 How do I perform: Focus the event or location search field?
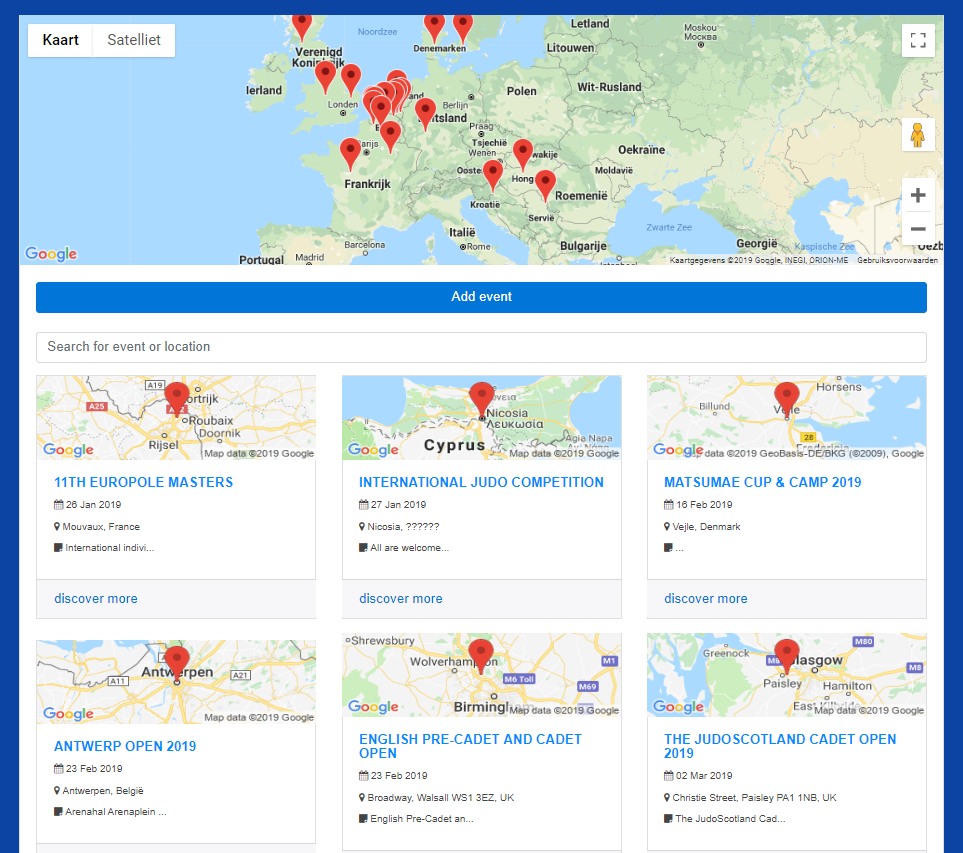click(x=482, y=347)
